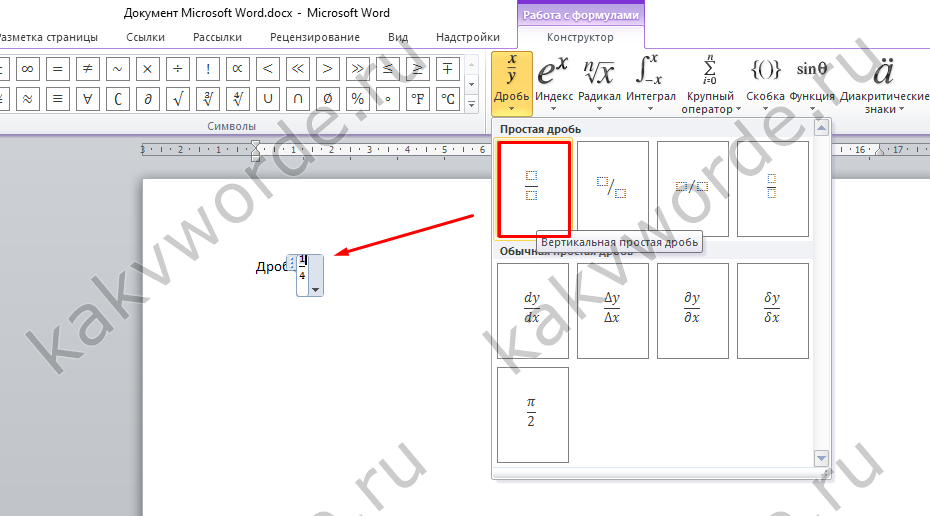Insert the partial differential symbol
The image size is (930, 516).
pyautogui.click(x=148, y=98)
